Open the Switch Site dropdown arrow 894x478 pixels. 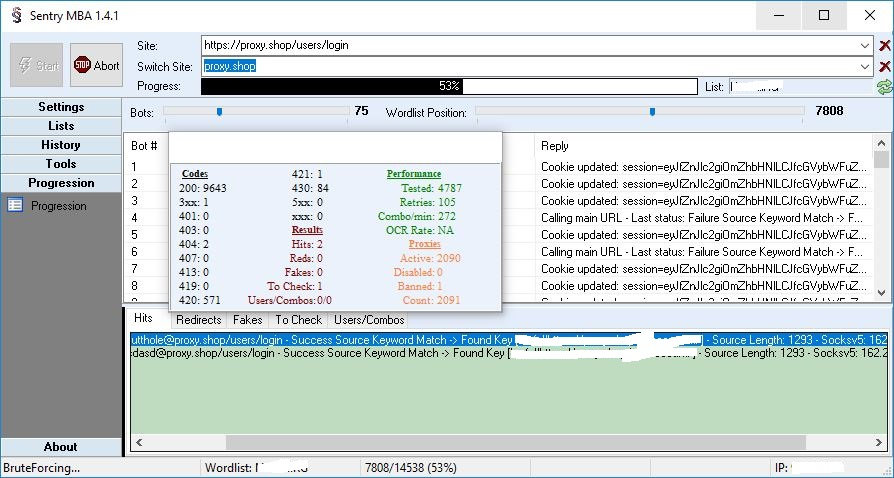(864, 67)
